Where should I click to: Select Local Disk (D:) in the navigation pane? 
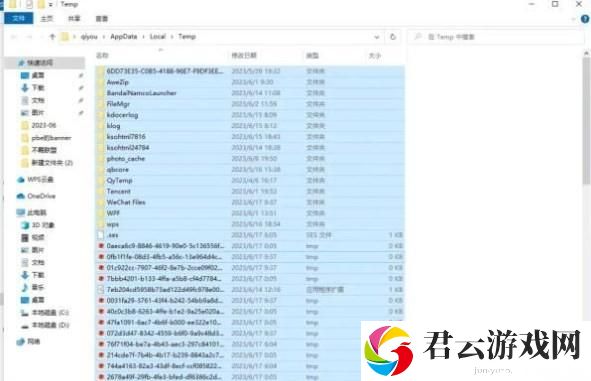pos(45,325)
